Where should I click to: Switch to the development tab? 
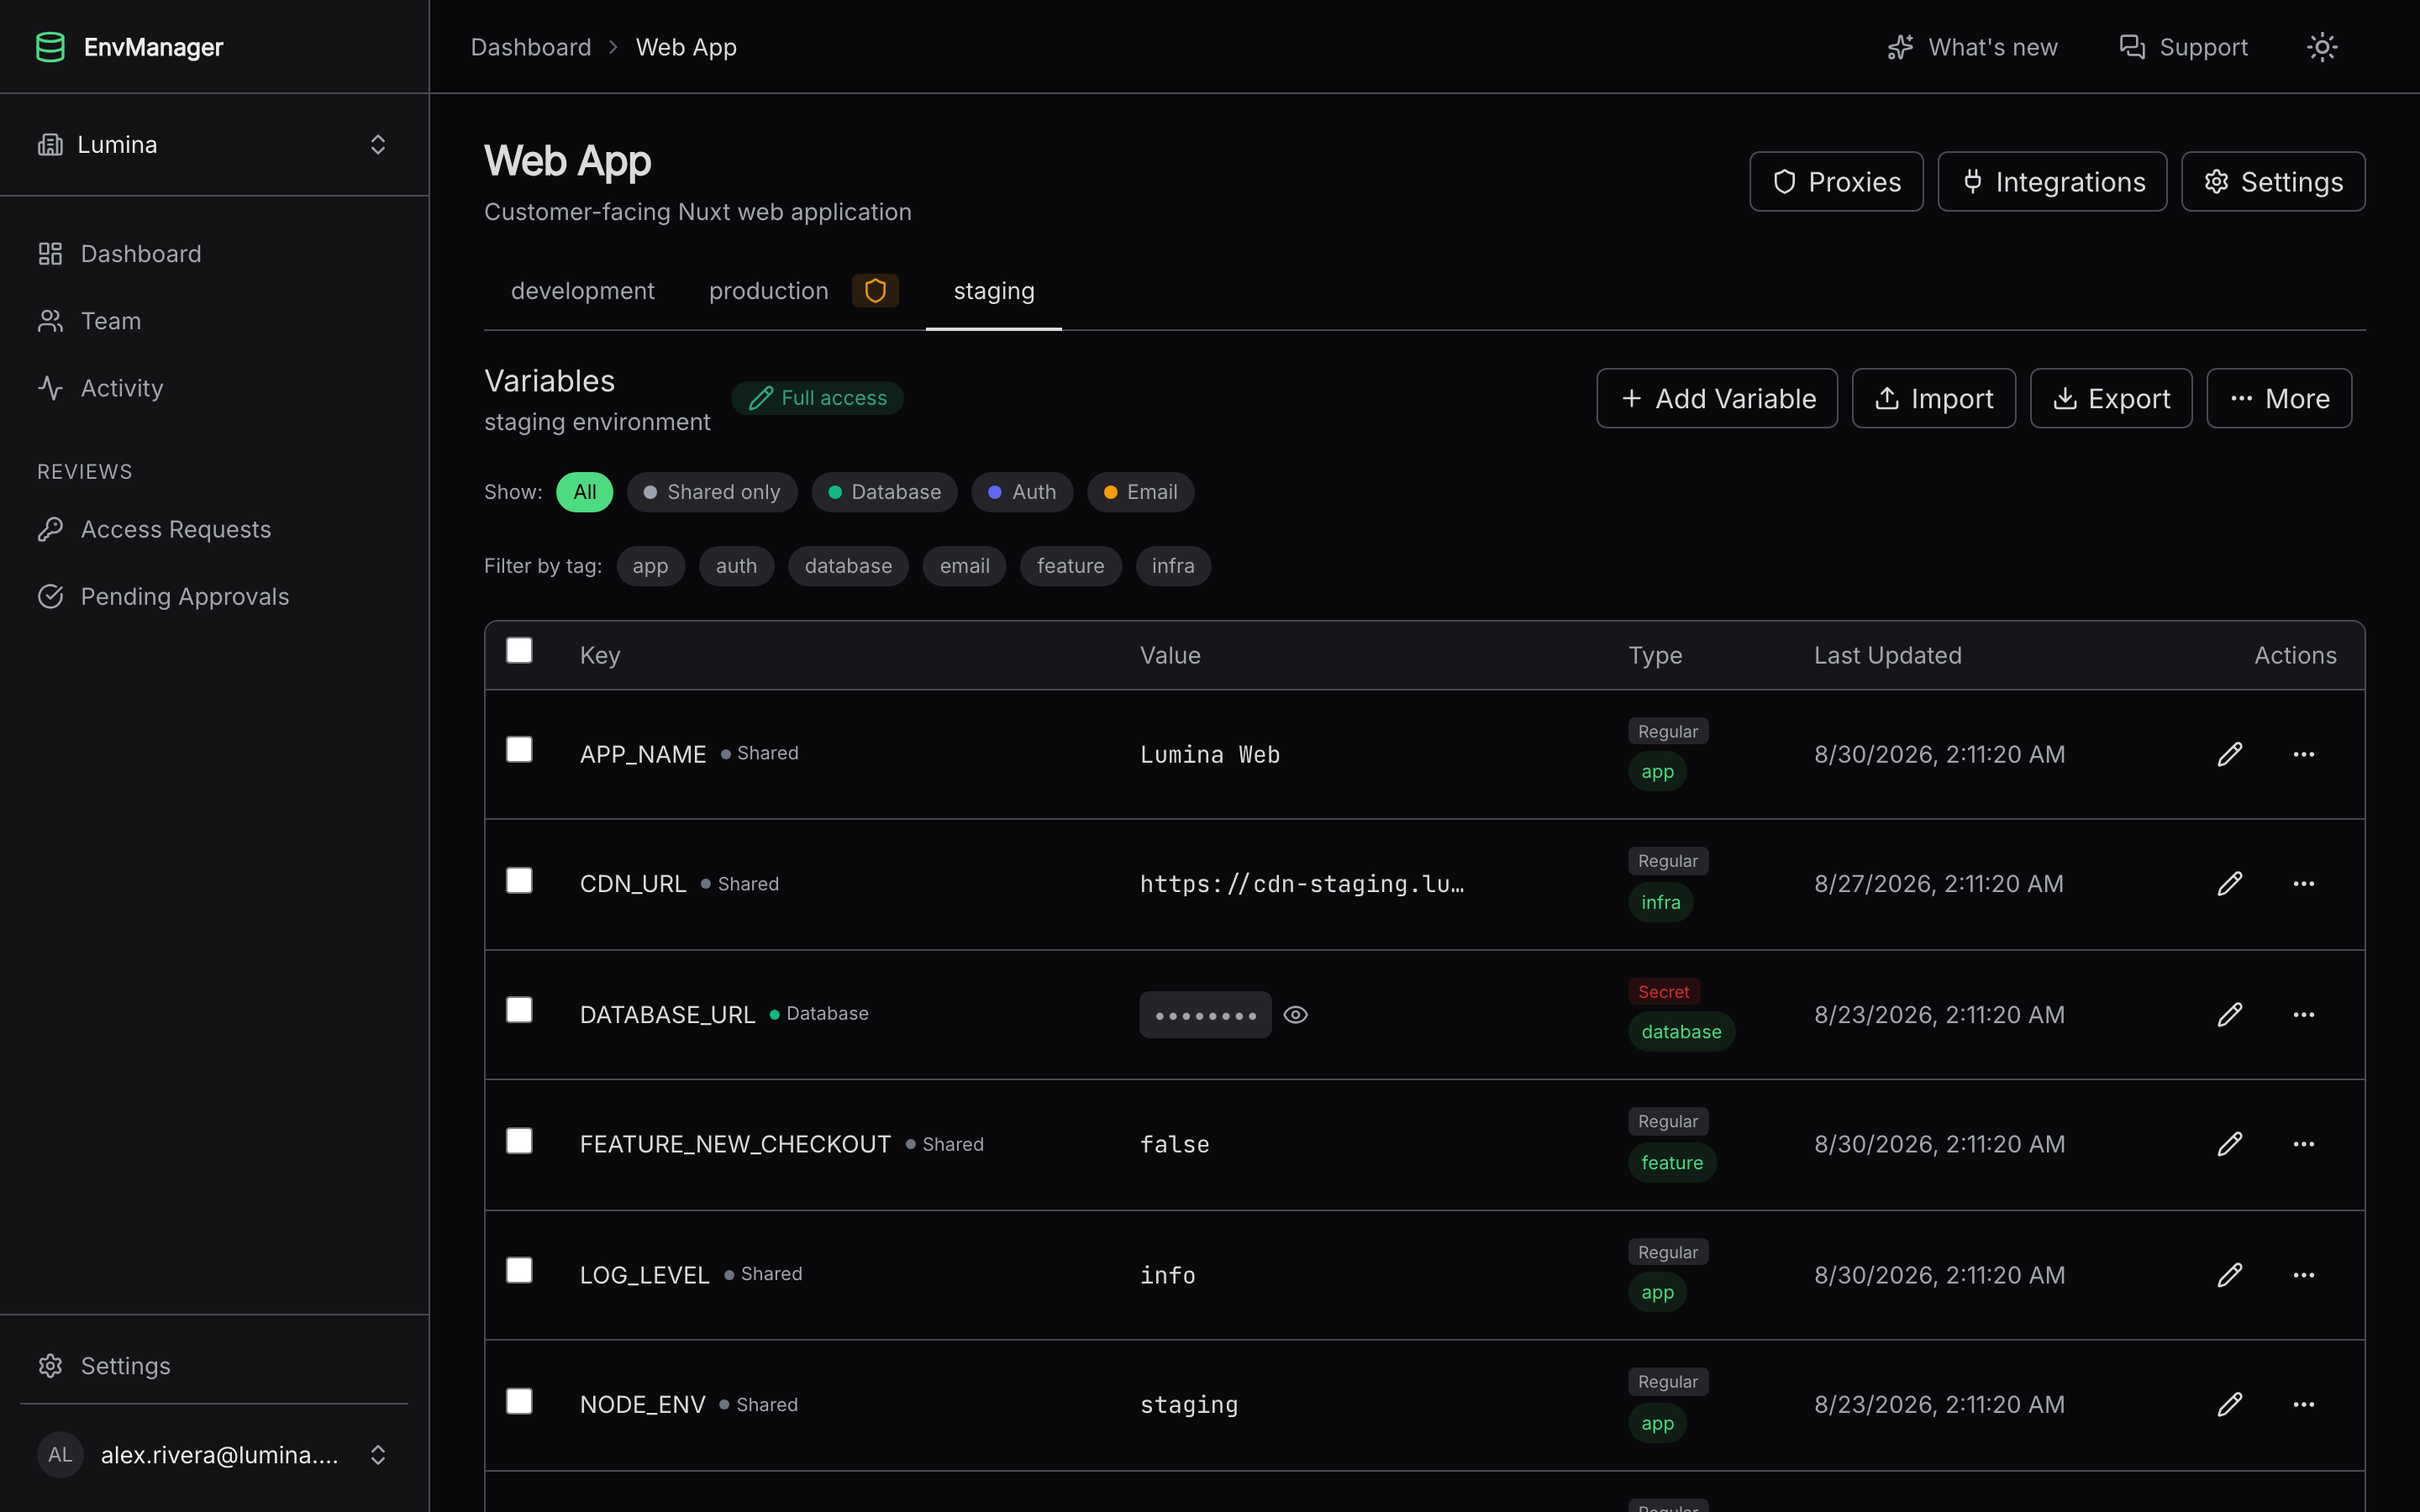point(582,291)
